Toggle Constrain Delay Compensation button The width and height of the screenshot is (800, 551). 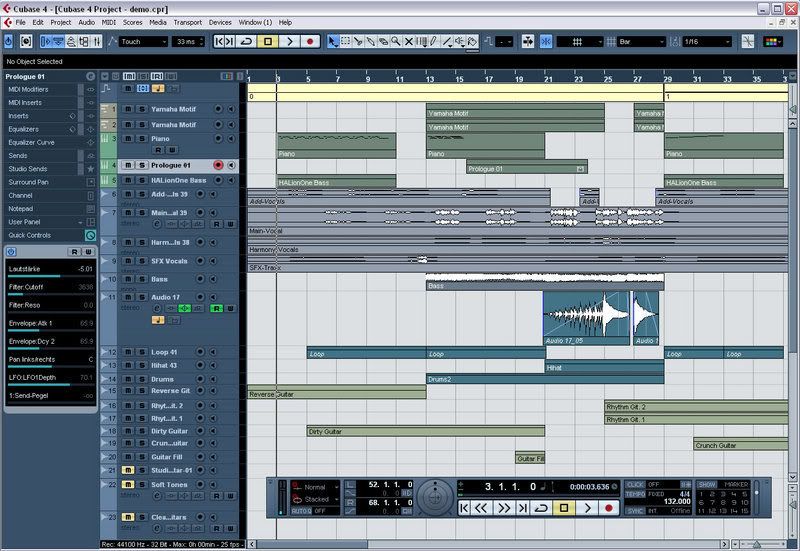pyautogui.click(x=26, y=41)
